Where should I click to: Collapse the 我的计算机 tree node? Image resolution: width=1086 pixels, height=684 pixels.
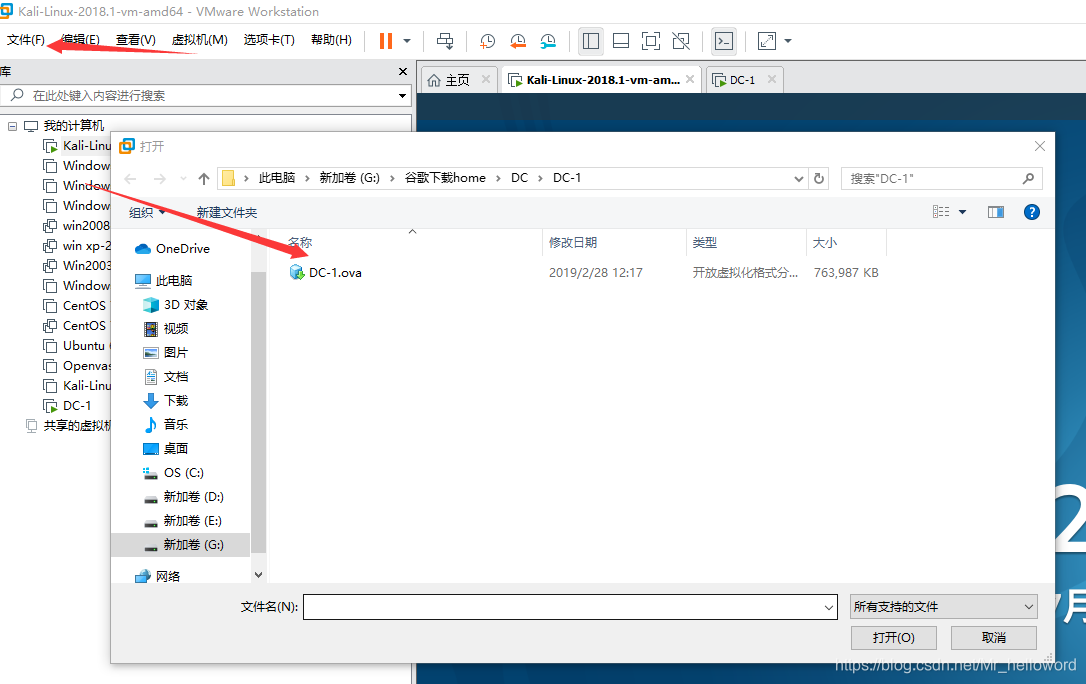click(x=12, y=126)
